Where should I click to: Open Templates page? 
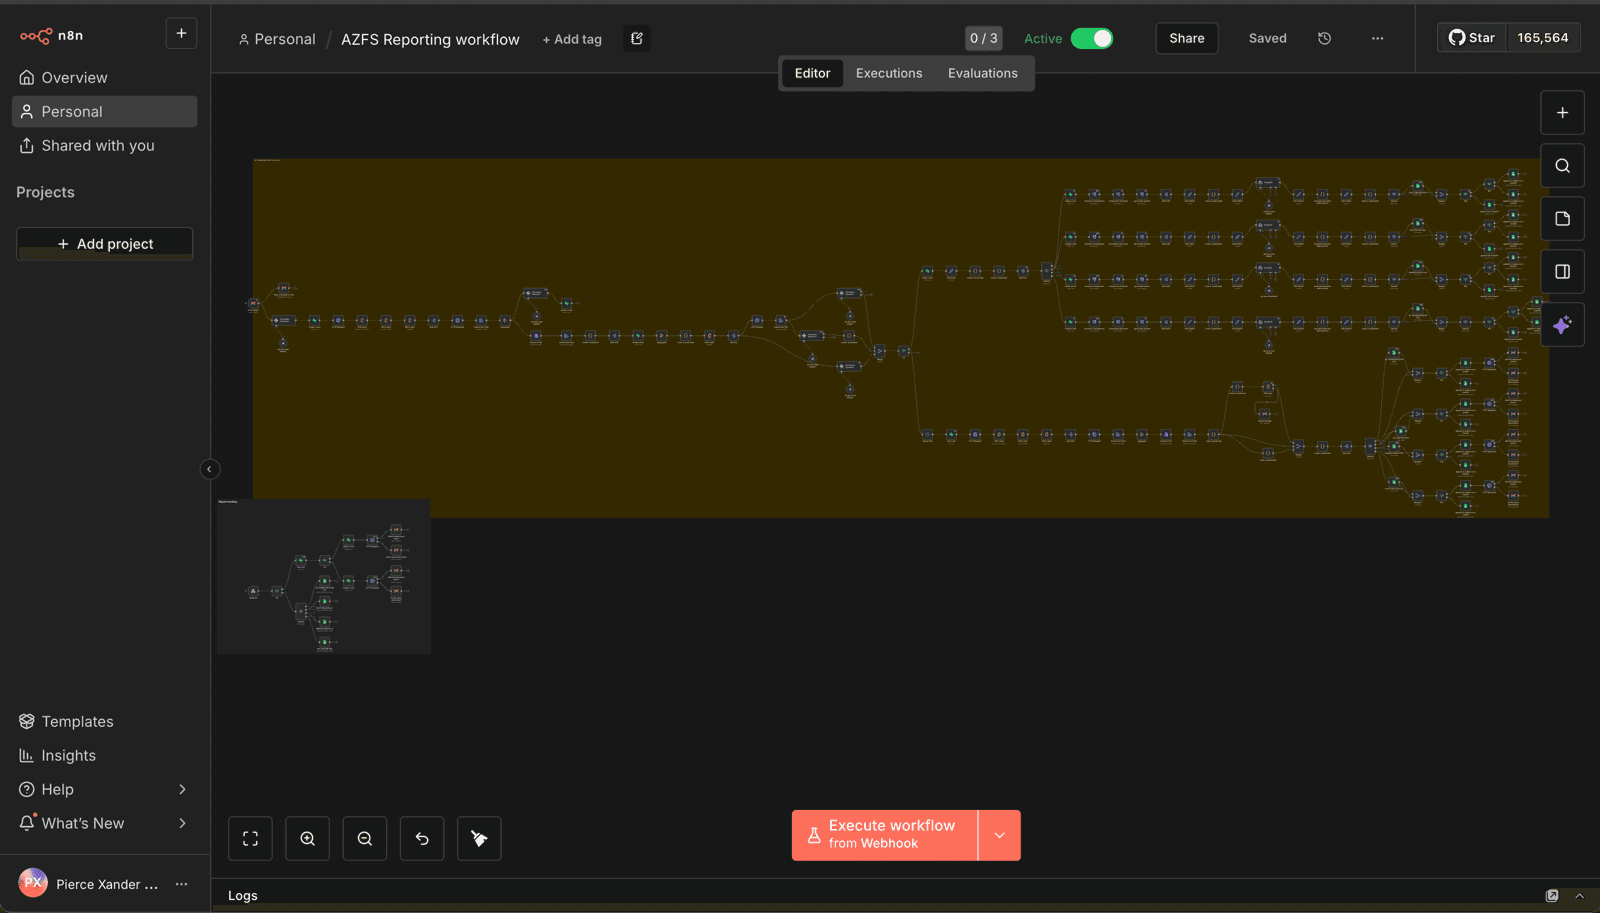click(x=104, y=721)
